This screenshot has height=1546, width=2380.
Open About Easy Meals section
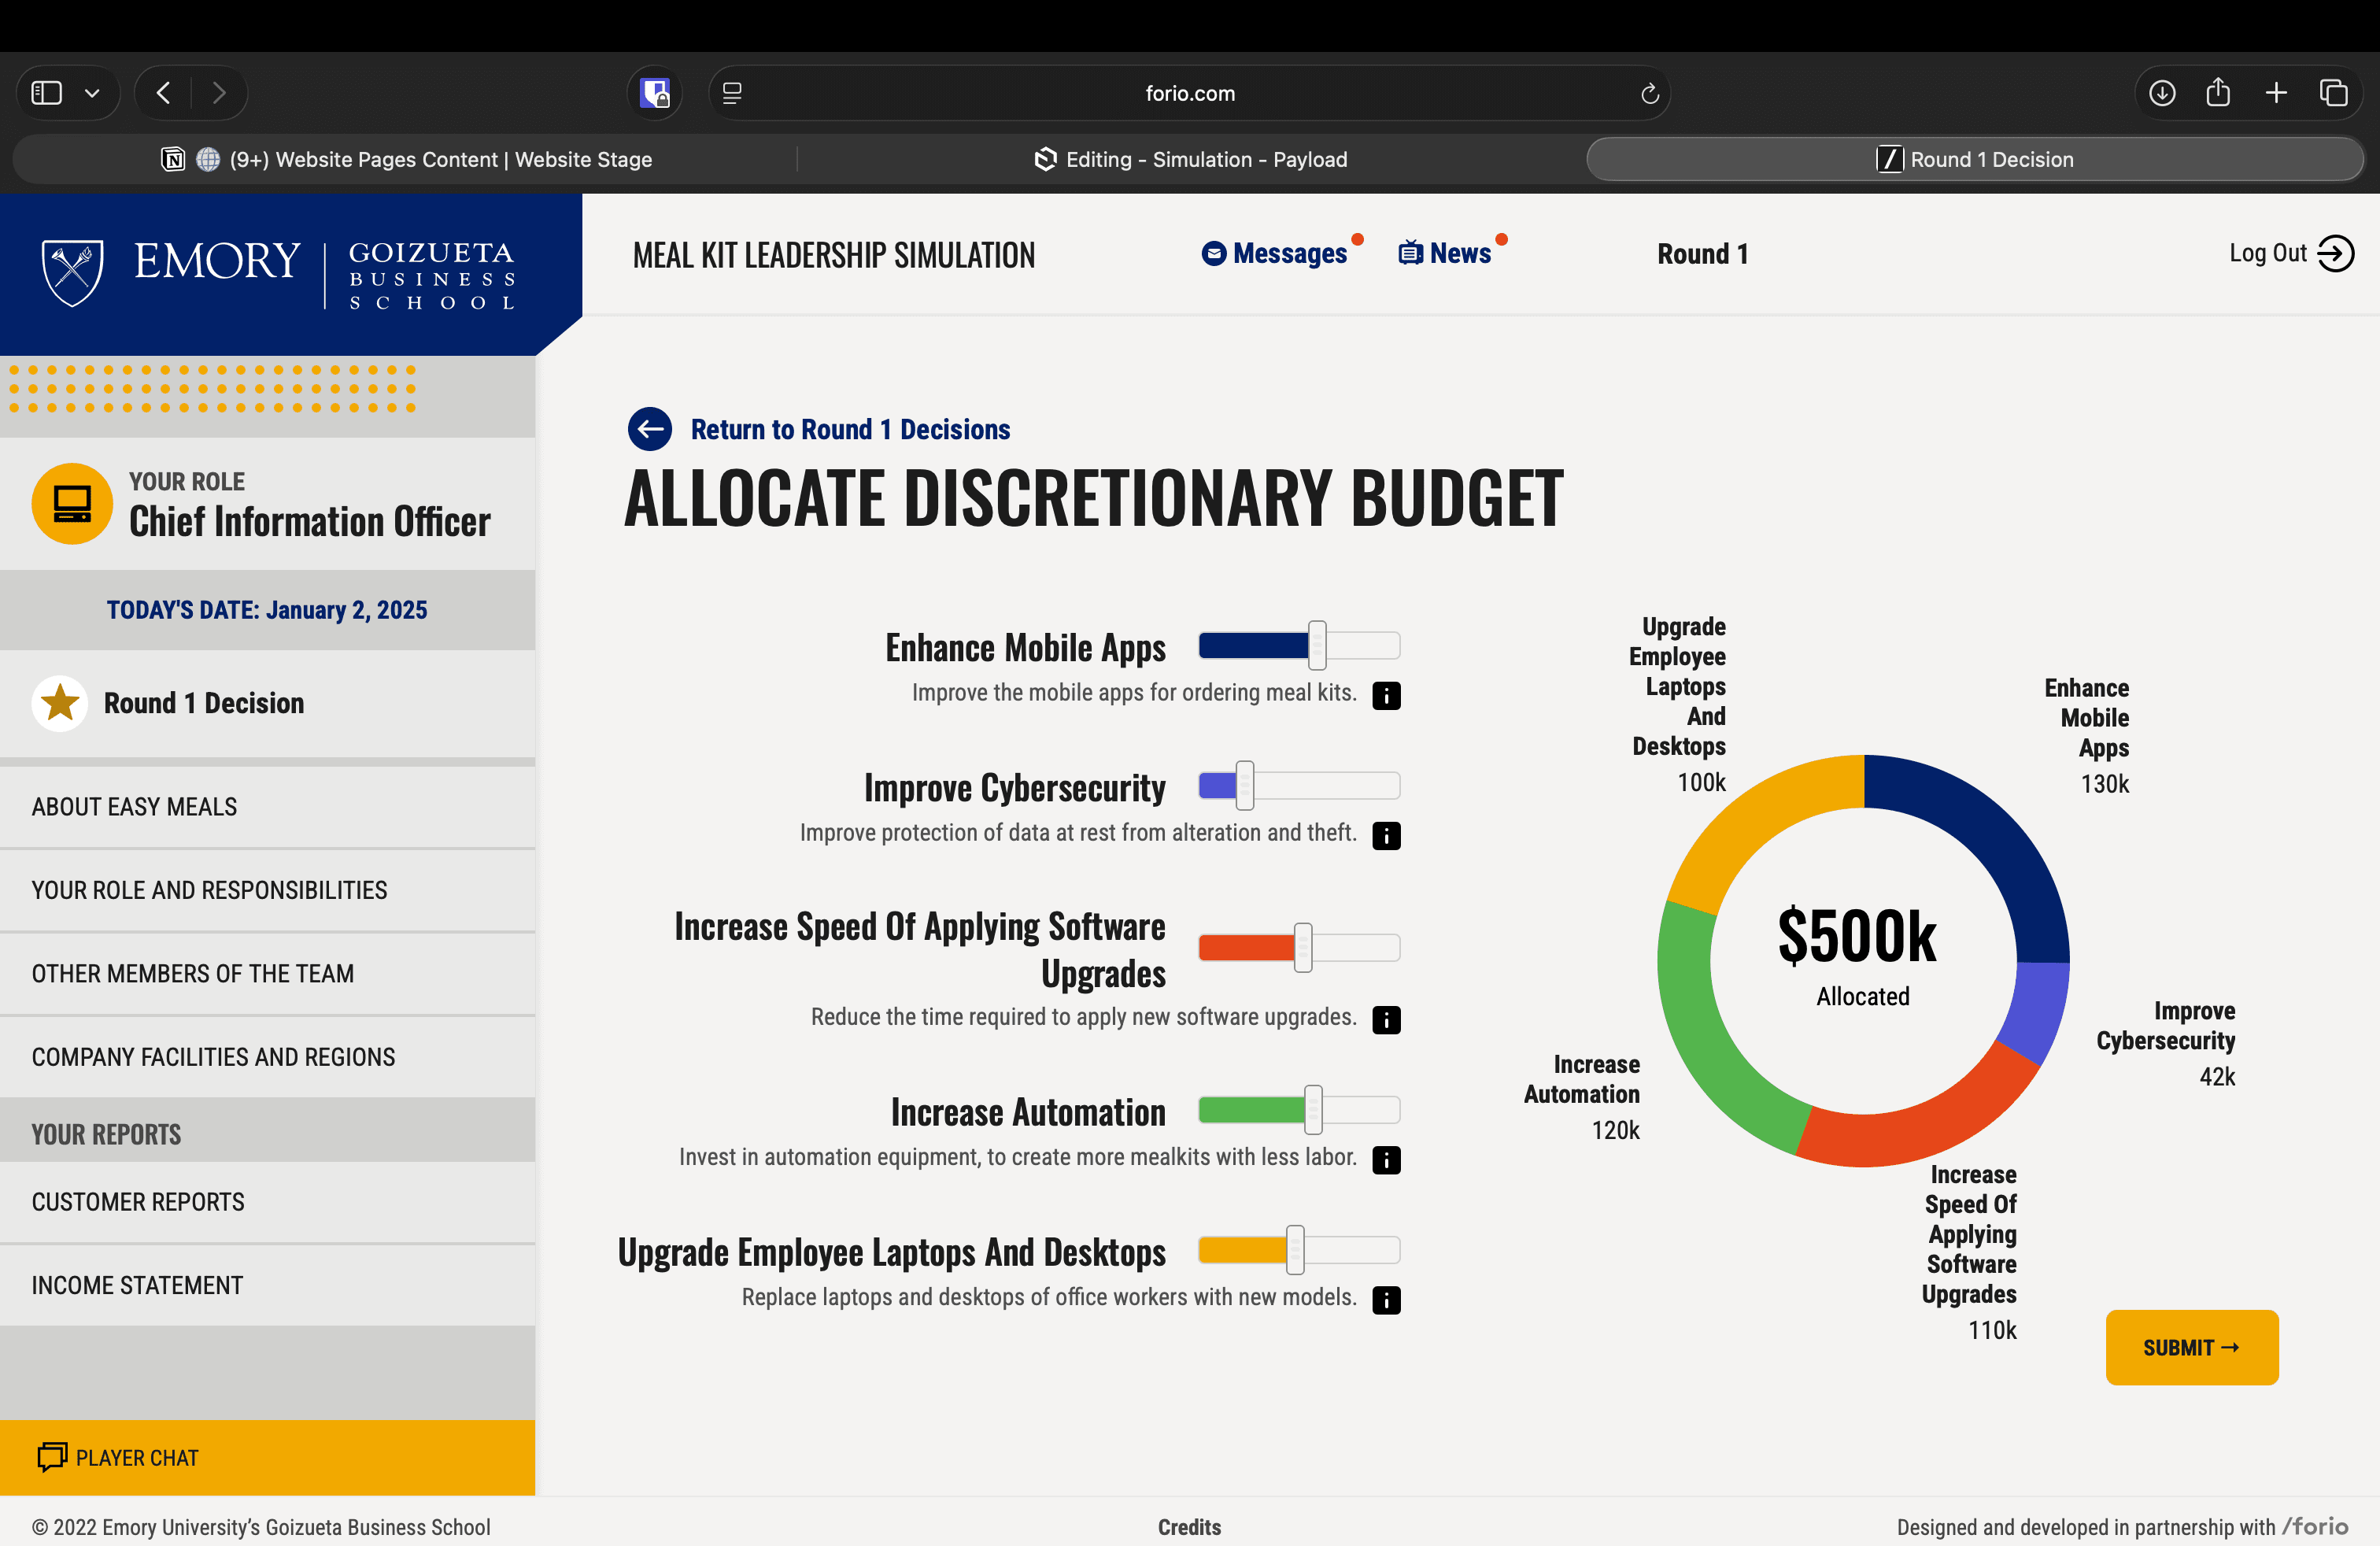coord(134,806)
